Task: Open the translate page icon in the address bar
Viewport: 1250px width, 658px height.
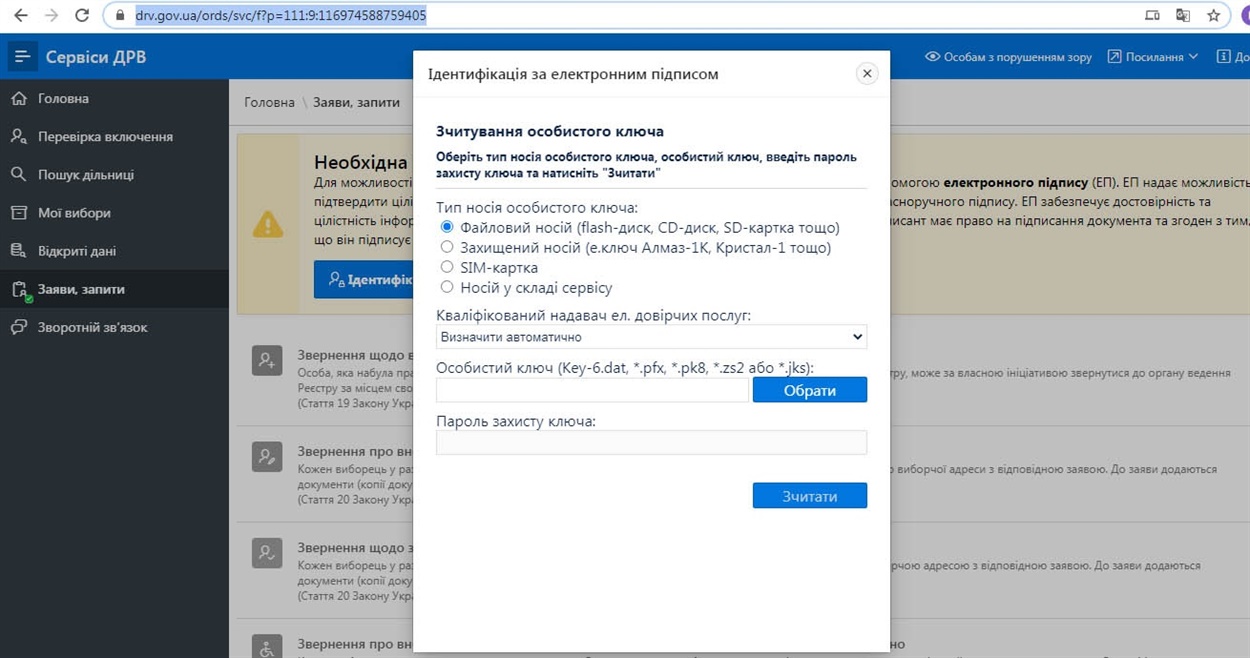Action: [1183, 16]
